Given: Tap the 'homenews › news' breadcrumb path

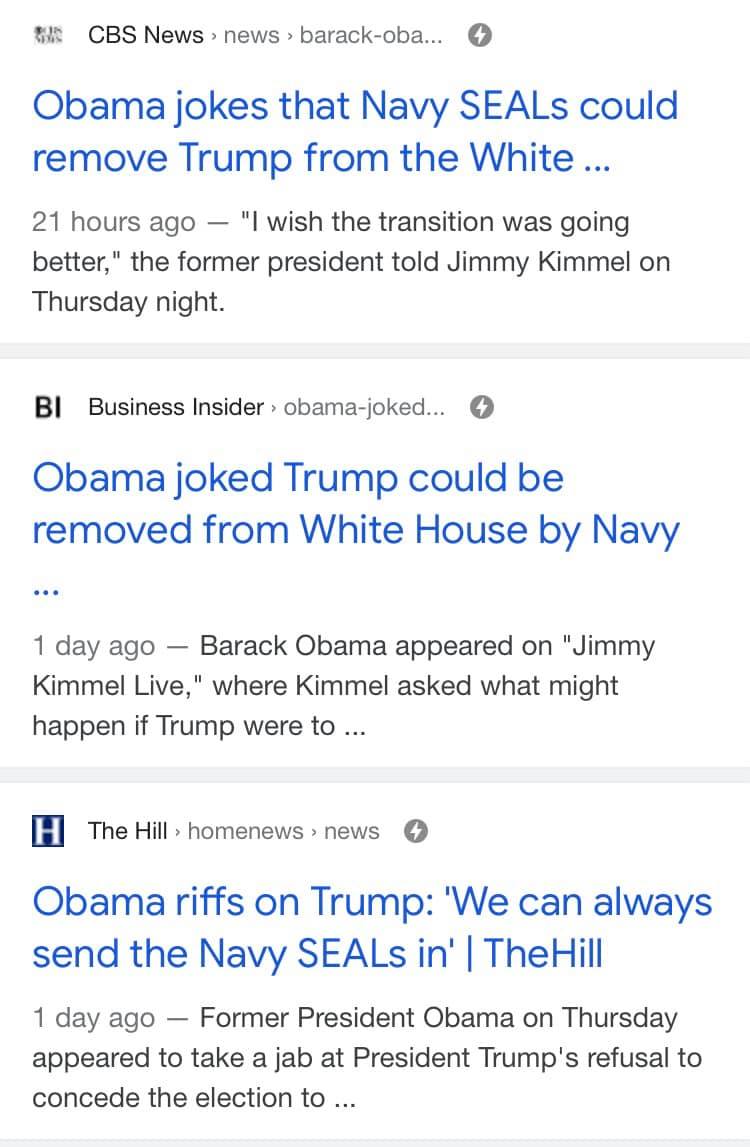Looking at the screenshot, I should click(283, 831).
